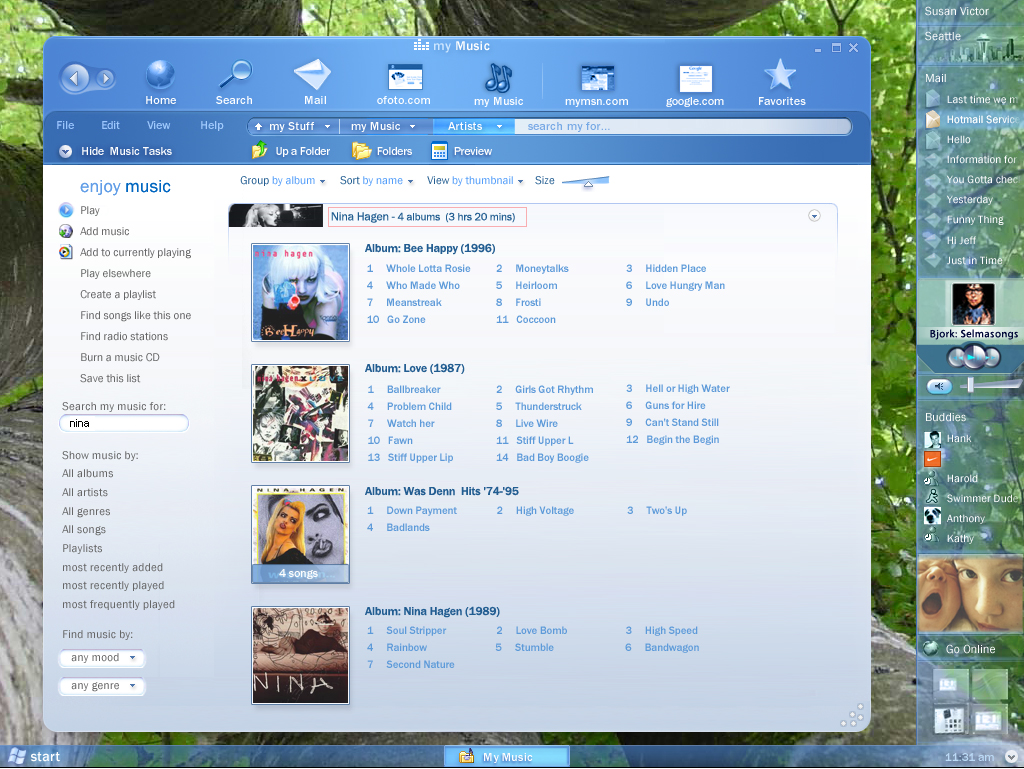
Task: Open the Edit menu
Action: tap(110, 125)
